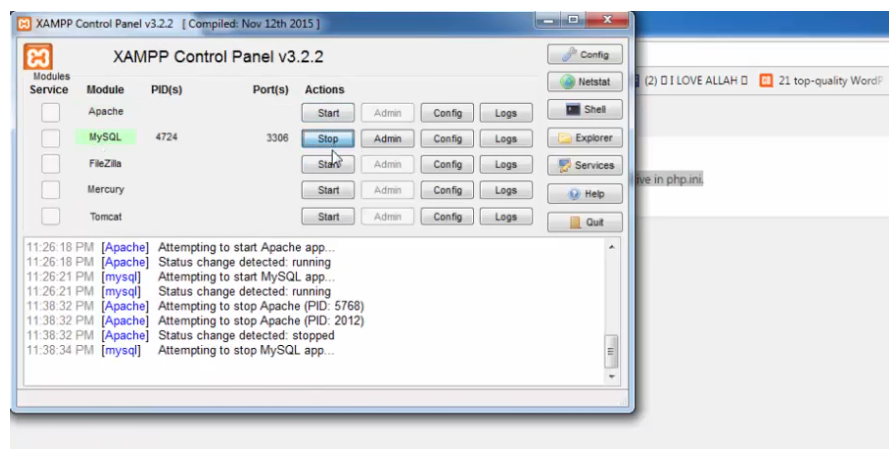Start the FileZilla module
The height and width of the screenshot is (449, 889).
(328, 164)
